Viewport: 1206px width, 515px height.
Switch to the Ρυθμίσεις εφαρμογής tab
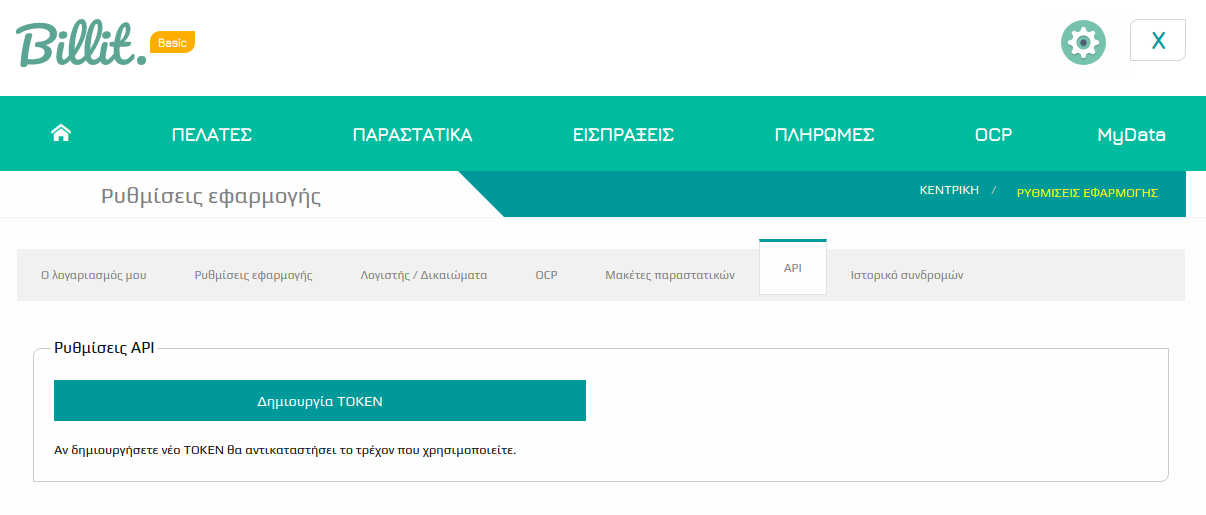pos(253,275)
